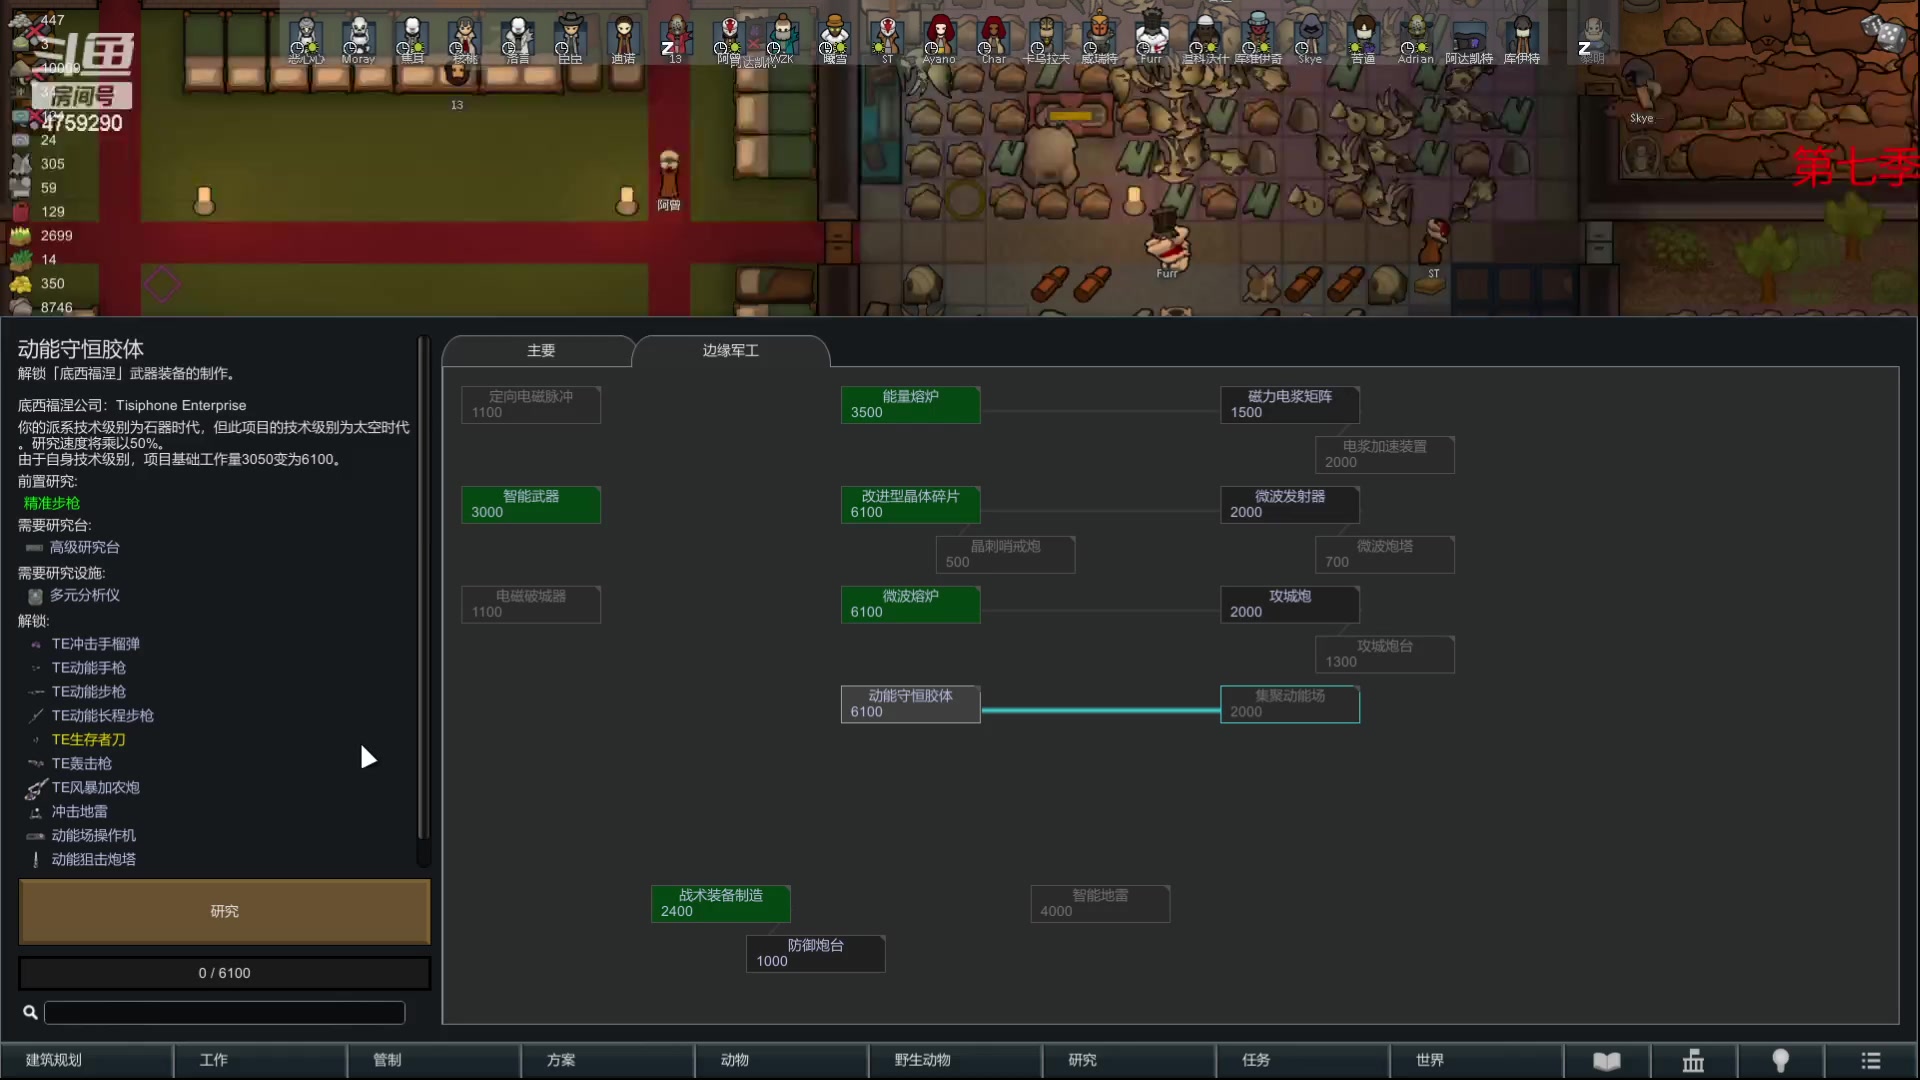Select colonist Ayano portrait

939,38
